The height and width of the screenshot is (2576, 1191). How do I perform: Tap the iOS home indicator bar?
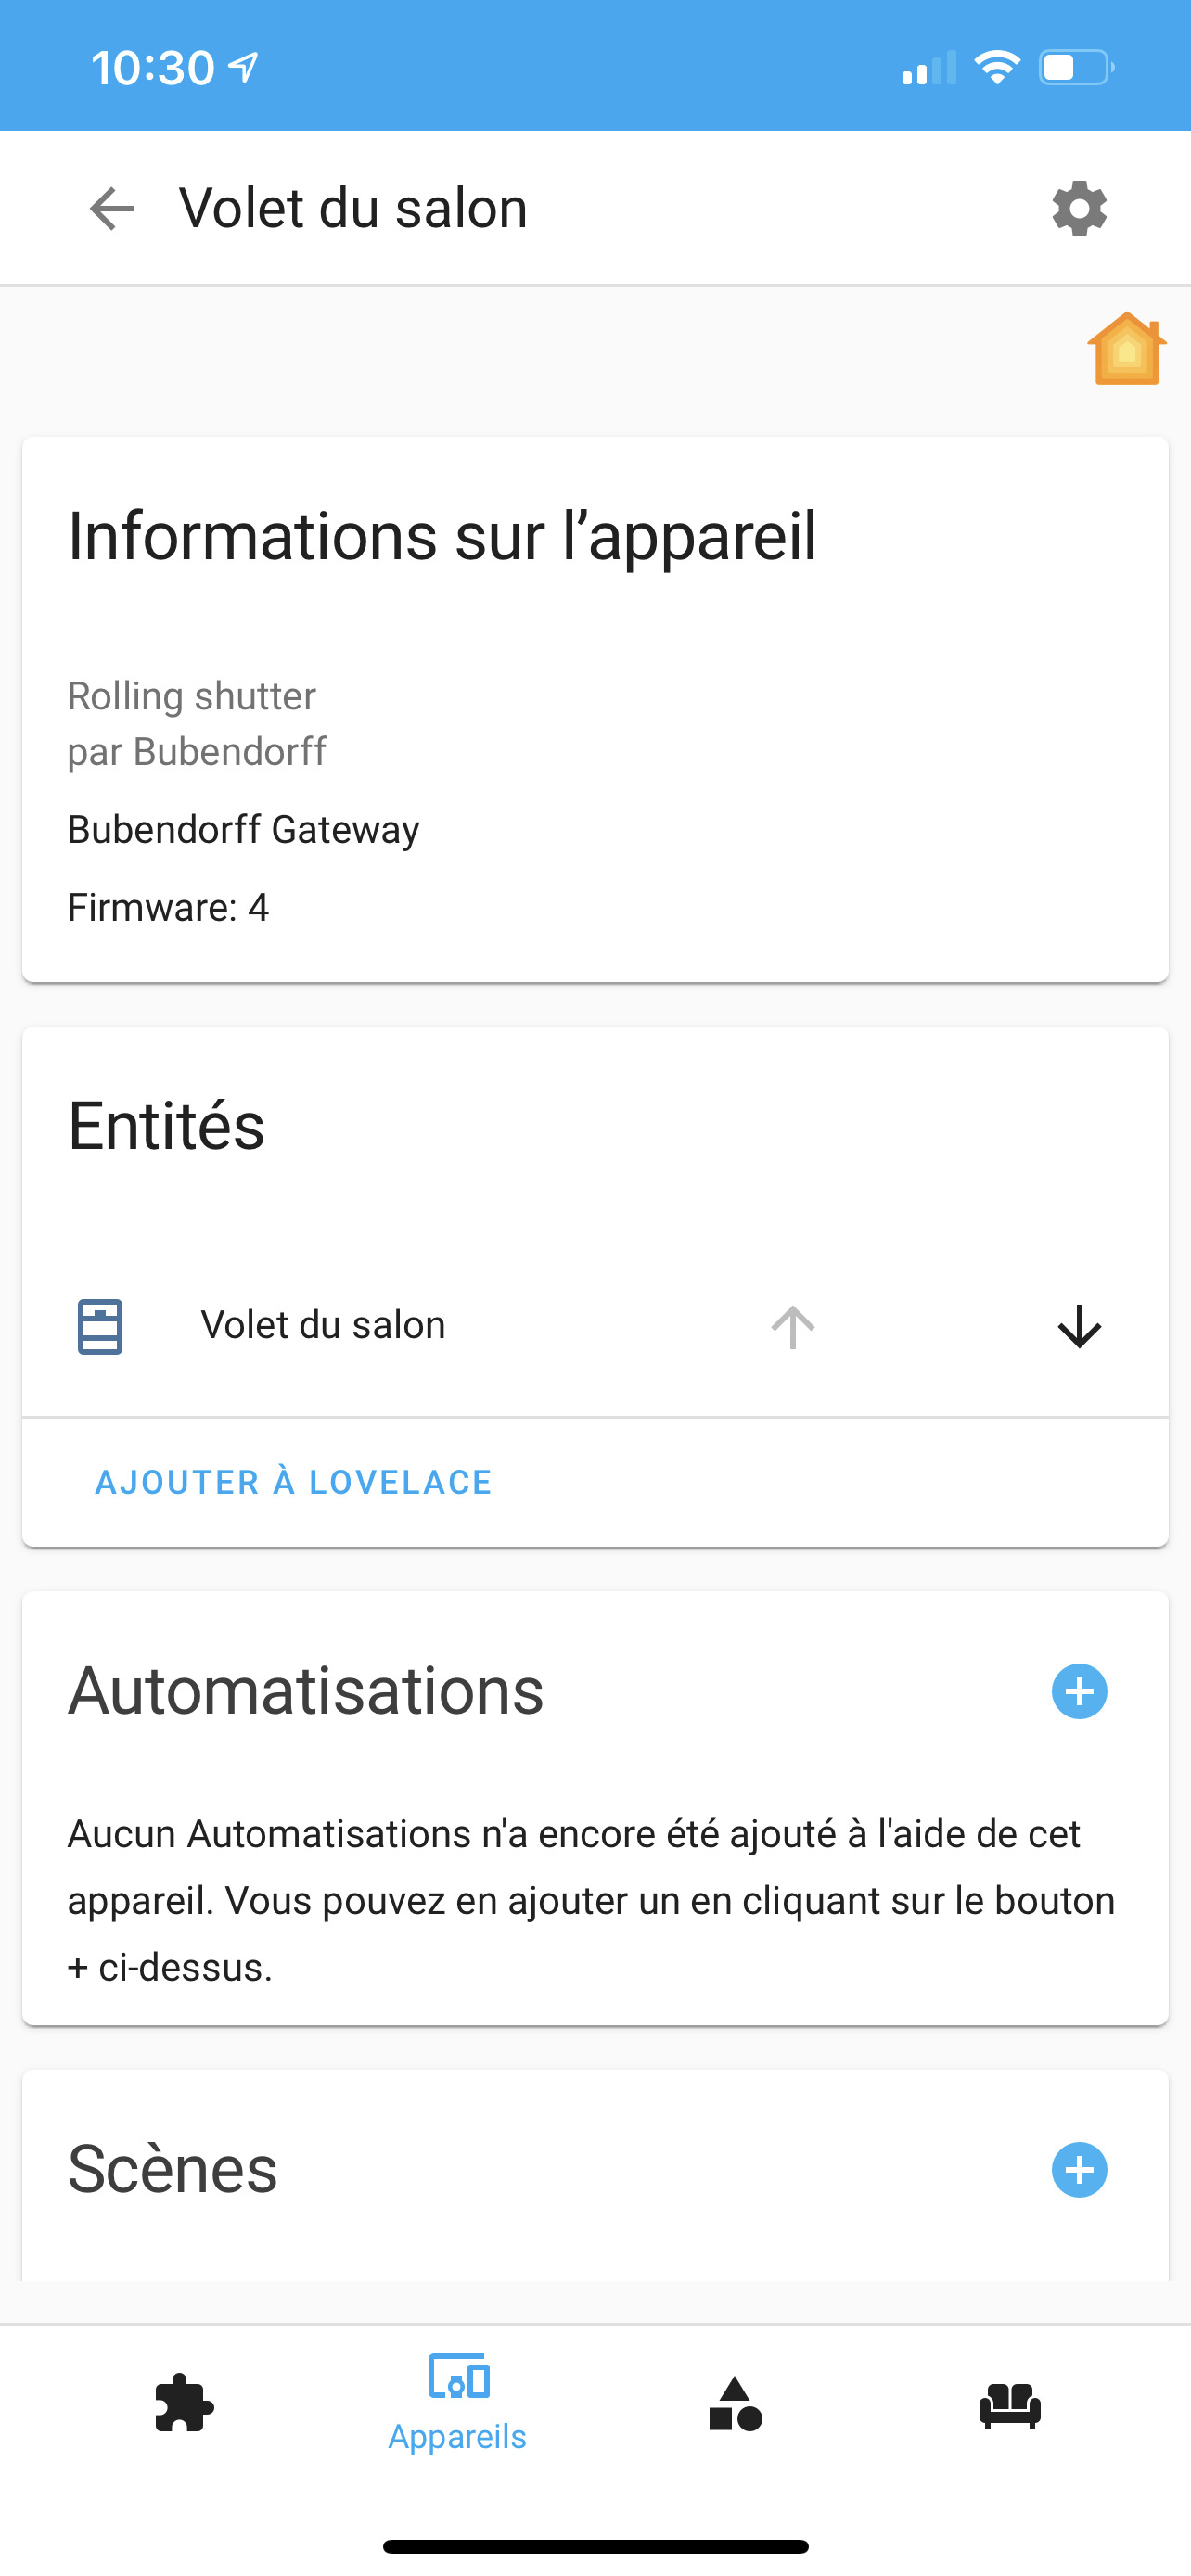click(595, 2546)
